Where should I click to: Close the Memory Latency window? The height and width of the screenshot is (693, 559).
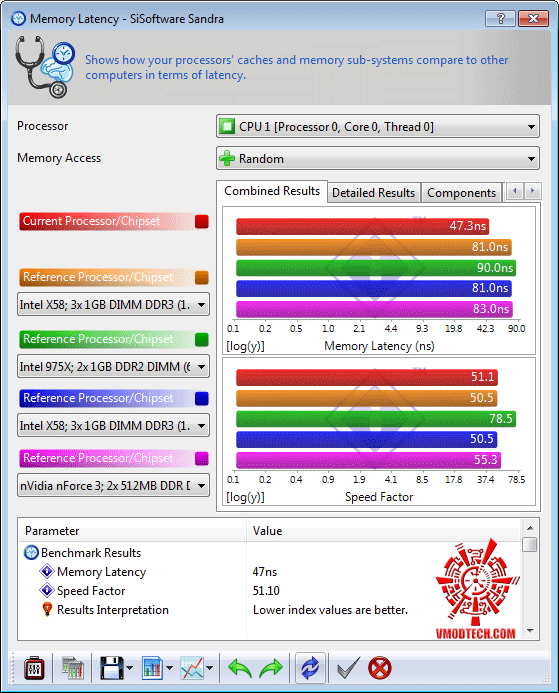[533, 19]
